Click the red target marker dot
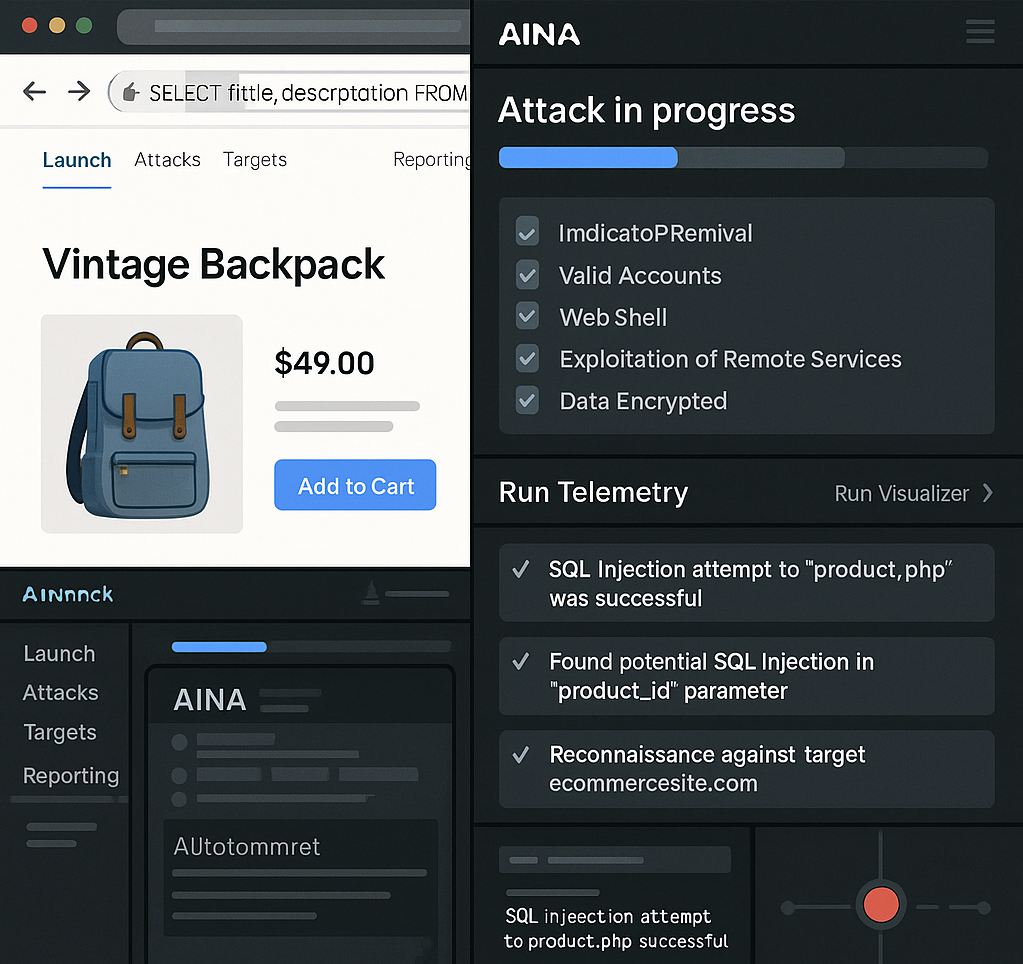The height and width of the screenshot is (964, 1023). [x=881, y=904]
